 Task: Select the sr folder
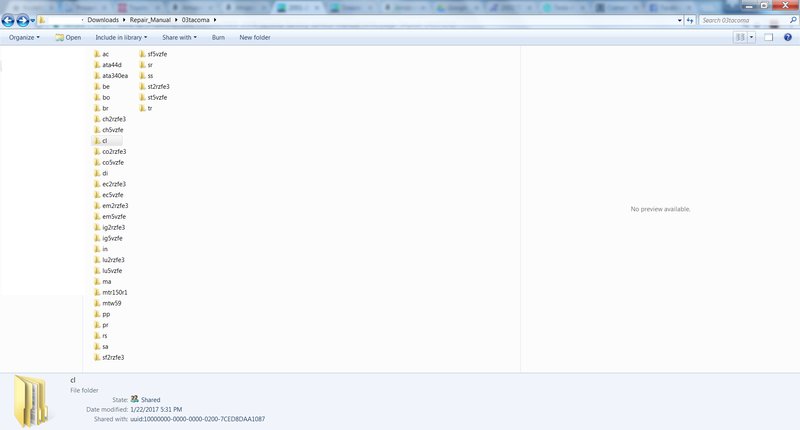[x=146, y=65]
